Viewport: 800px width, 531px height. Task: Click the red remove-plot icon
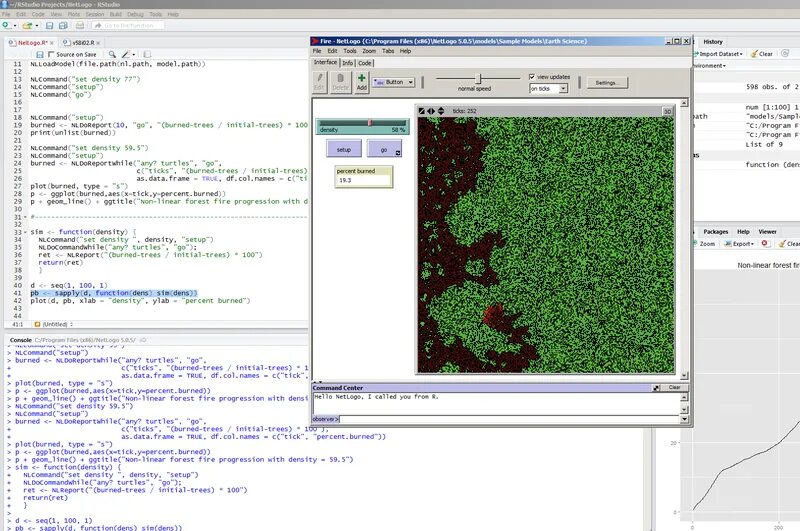click(x=764, y=243)
